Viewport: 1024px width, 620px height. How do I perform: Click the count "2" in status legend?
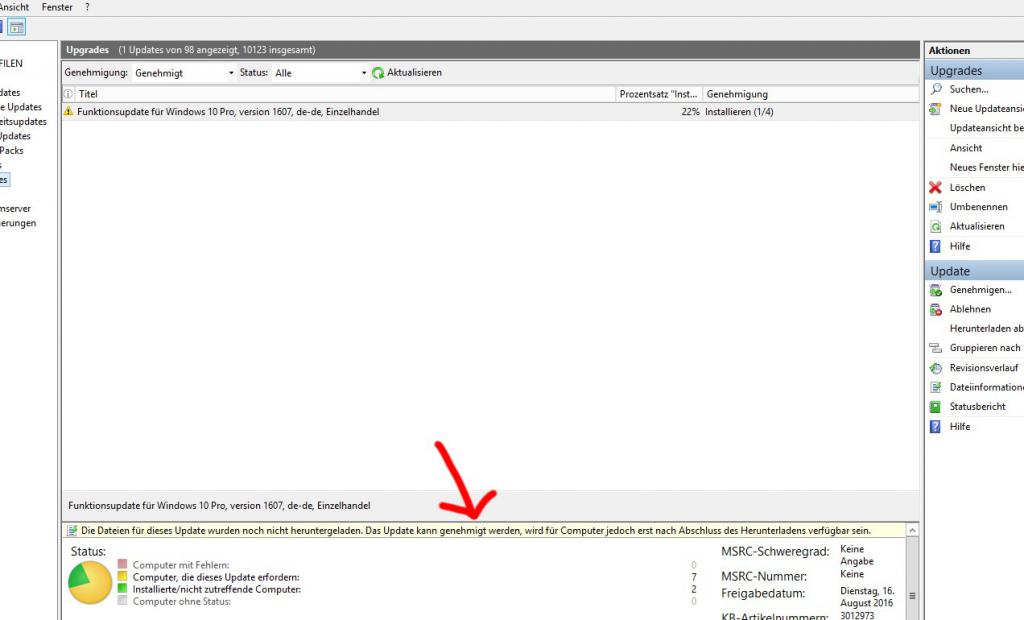[694, 589]
